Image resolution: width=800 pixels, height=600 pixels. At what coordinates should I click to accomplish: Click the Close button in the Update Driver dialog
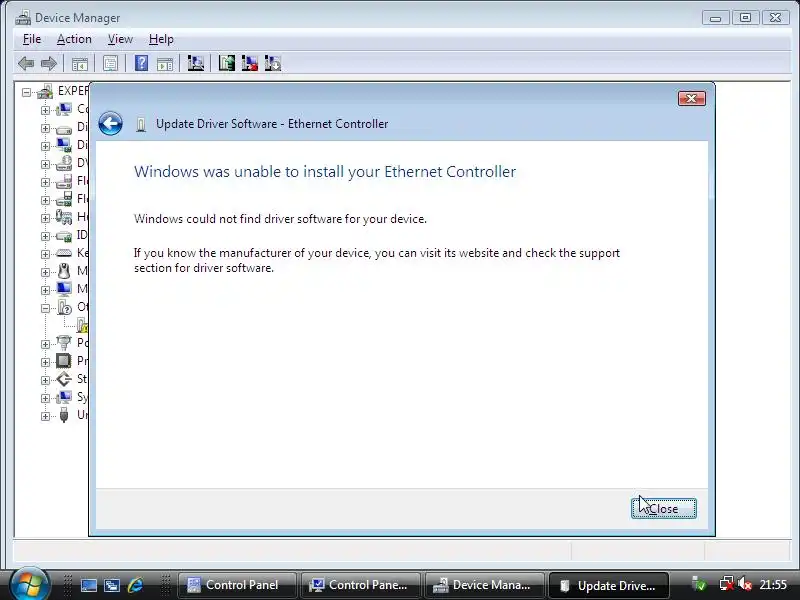[664, 508]
